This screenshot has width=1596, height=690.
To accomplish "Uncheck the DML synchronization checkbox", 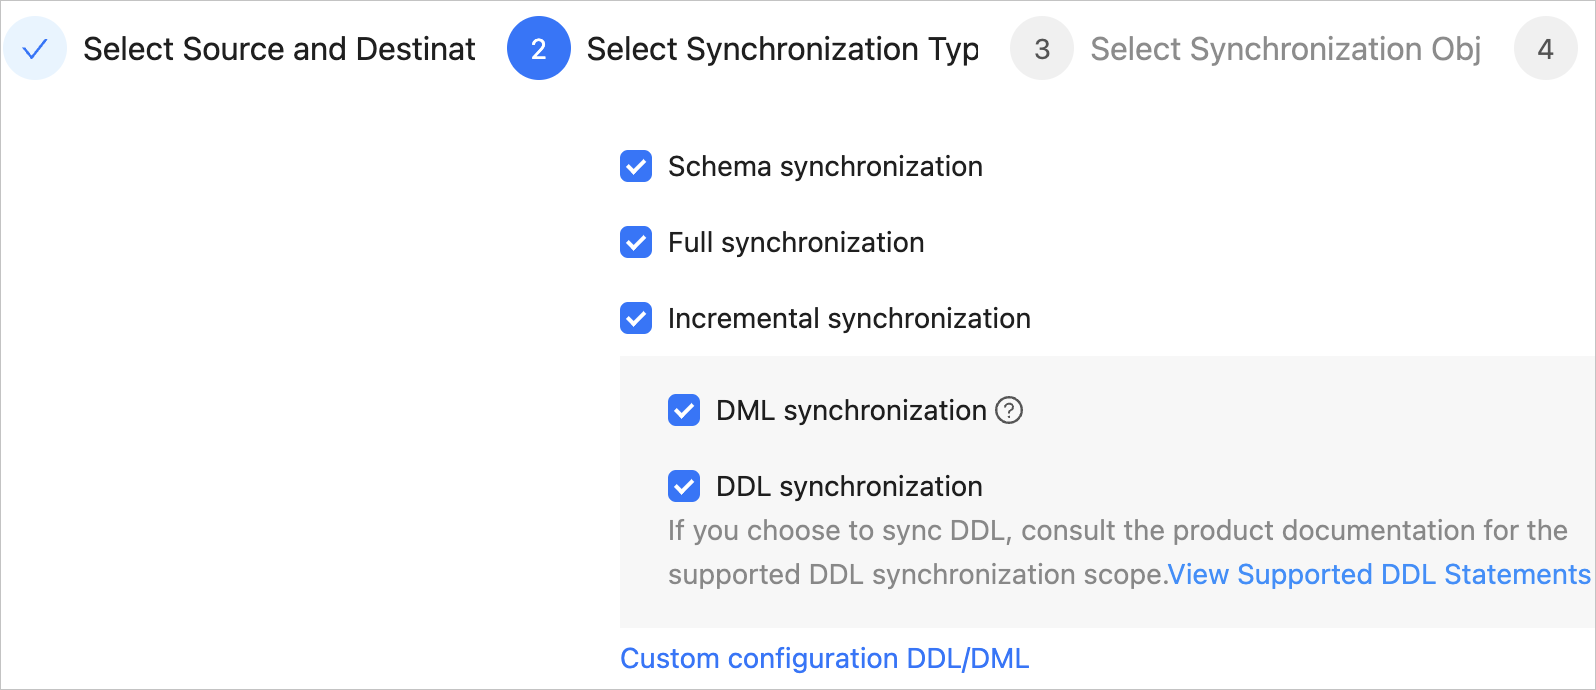I will coord(684,410).
